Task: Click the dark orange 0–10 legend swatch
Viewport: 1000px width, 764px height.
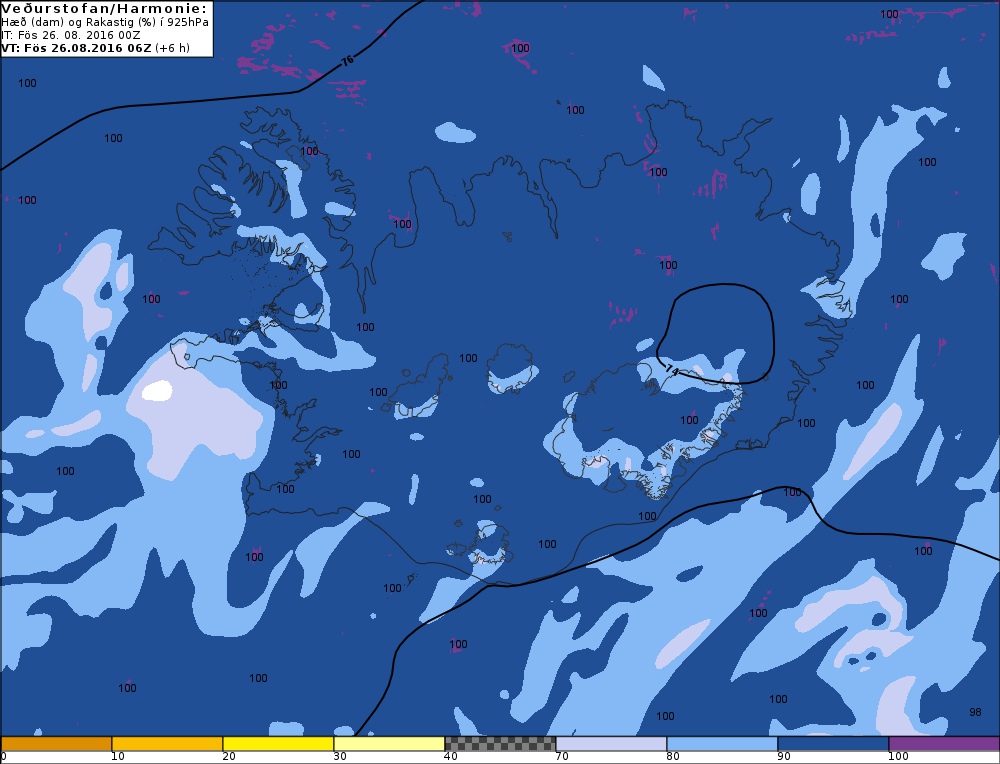Action: 56,744
